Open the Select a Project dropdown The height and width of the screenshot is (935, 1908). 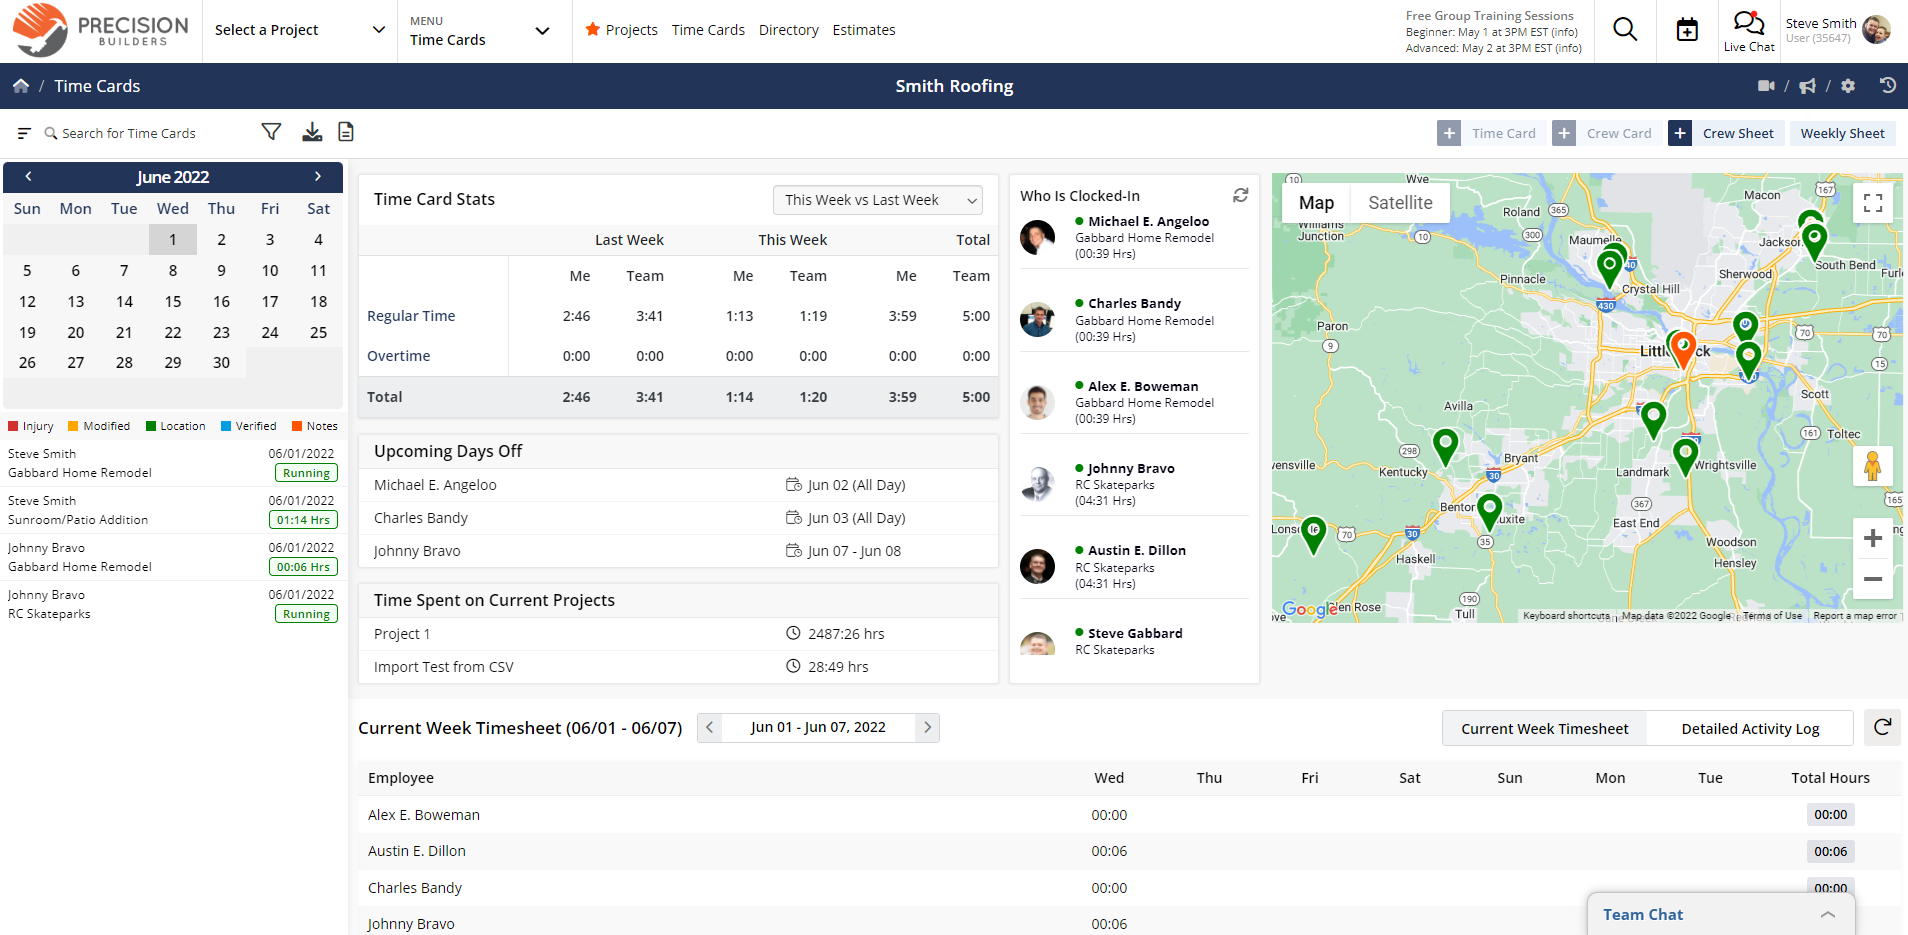(297, 30)
